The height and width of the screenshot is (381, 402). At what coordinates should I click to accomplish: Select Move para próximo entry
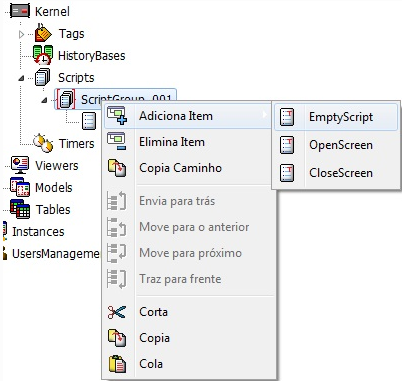click(x=189, y=253)
